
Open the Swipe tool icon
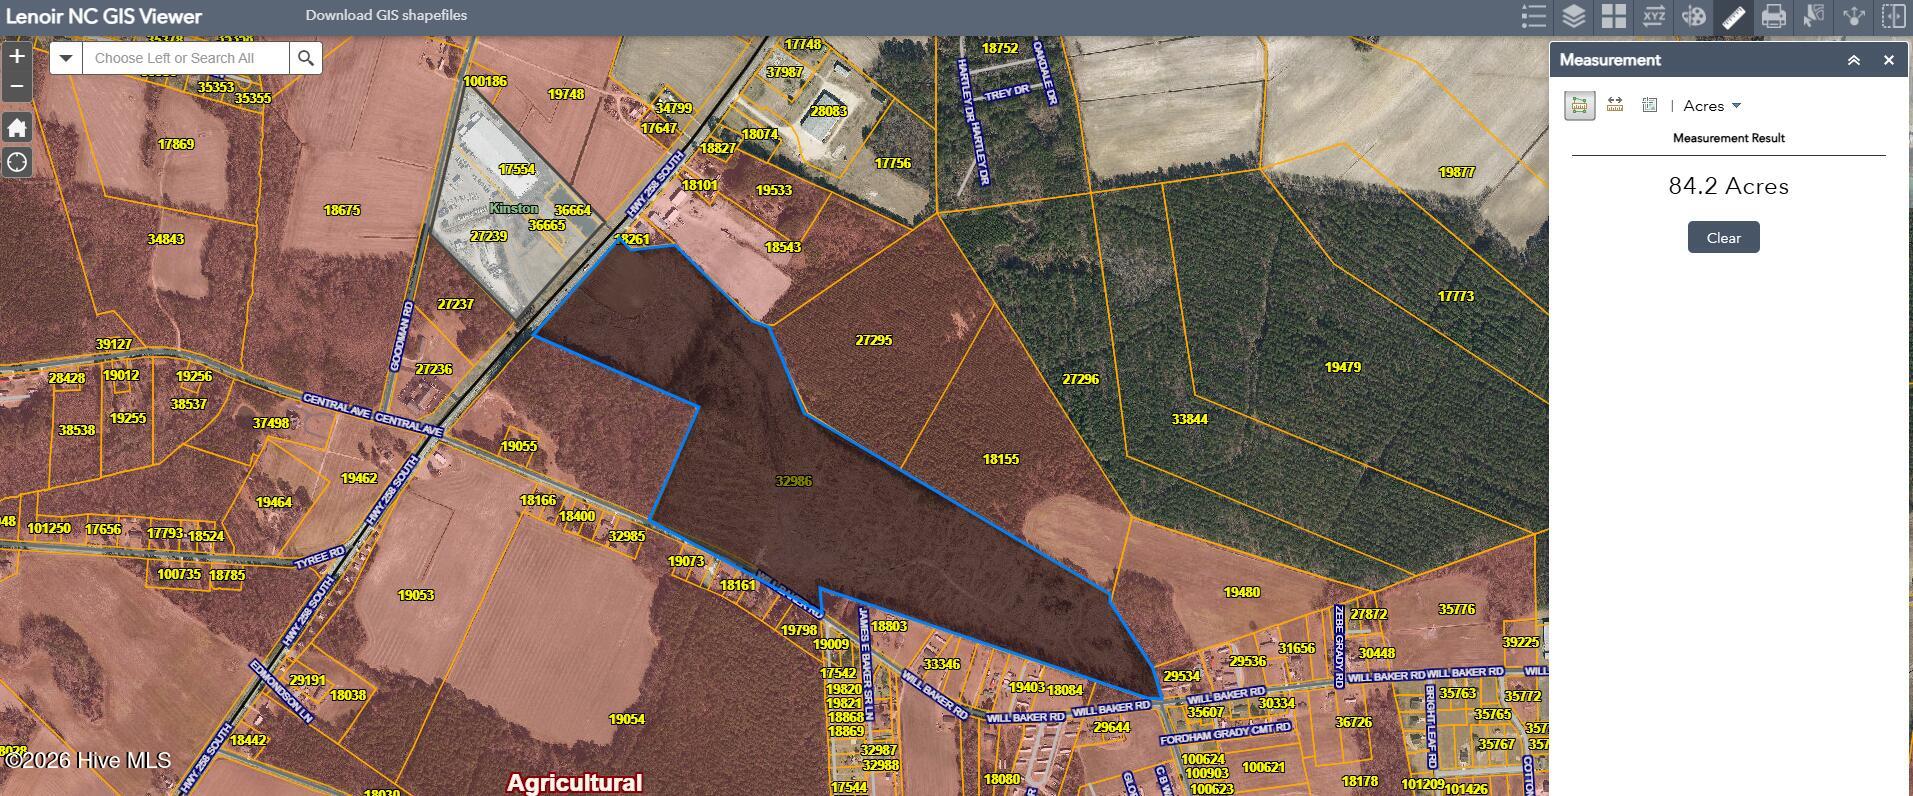pos(1893,17)
